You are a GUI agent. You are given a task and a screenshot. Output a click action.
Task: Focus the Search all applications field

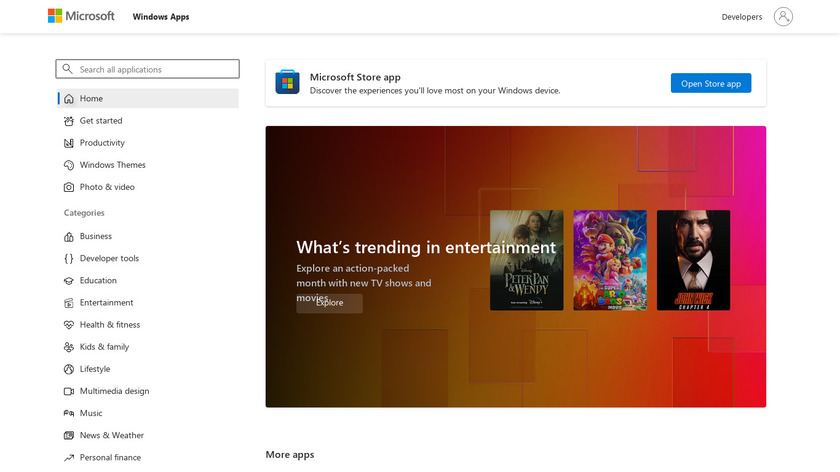(x=147, y=69)
